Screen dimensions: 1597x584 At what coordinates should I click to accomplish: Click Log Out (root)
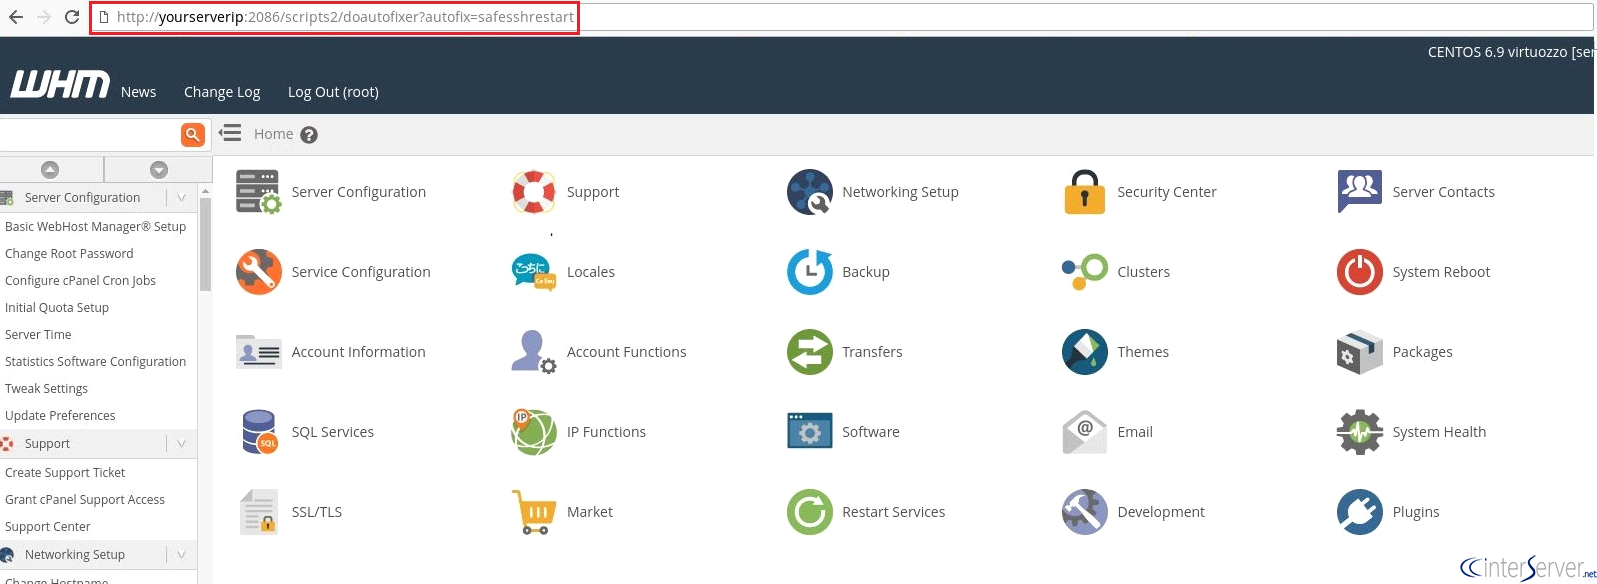[x=333, y=92]
